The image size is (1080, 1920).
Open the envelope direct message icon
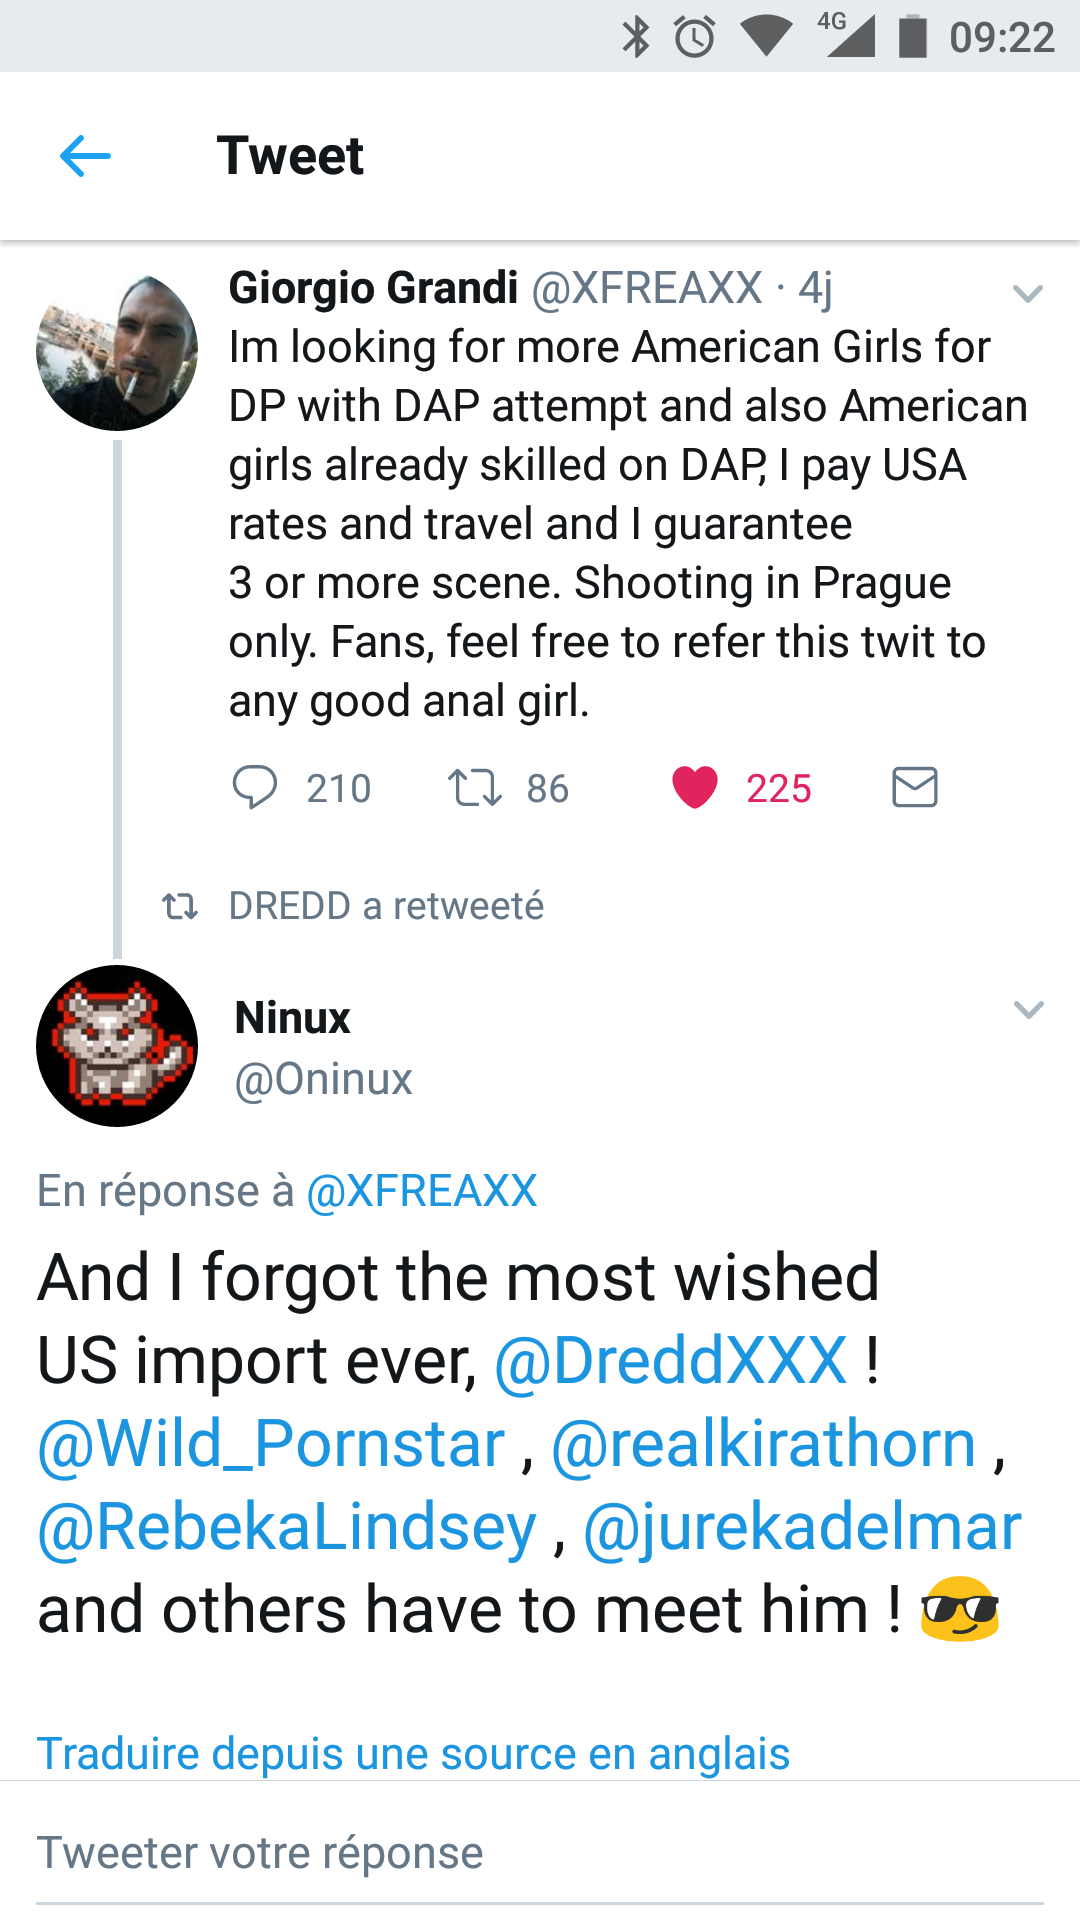click(914, 788)
